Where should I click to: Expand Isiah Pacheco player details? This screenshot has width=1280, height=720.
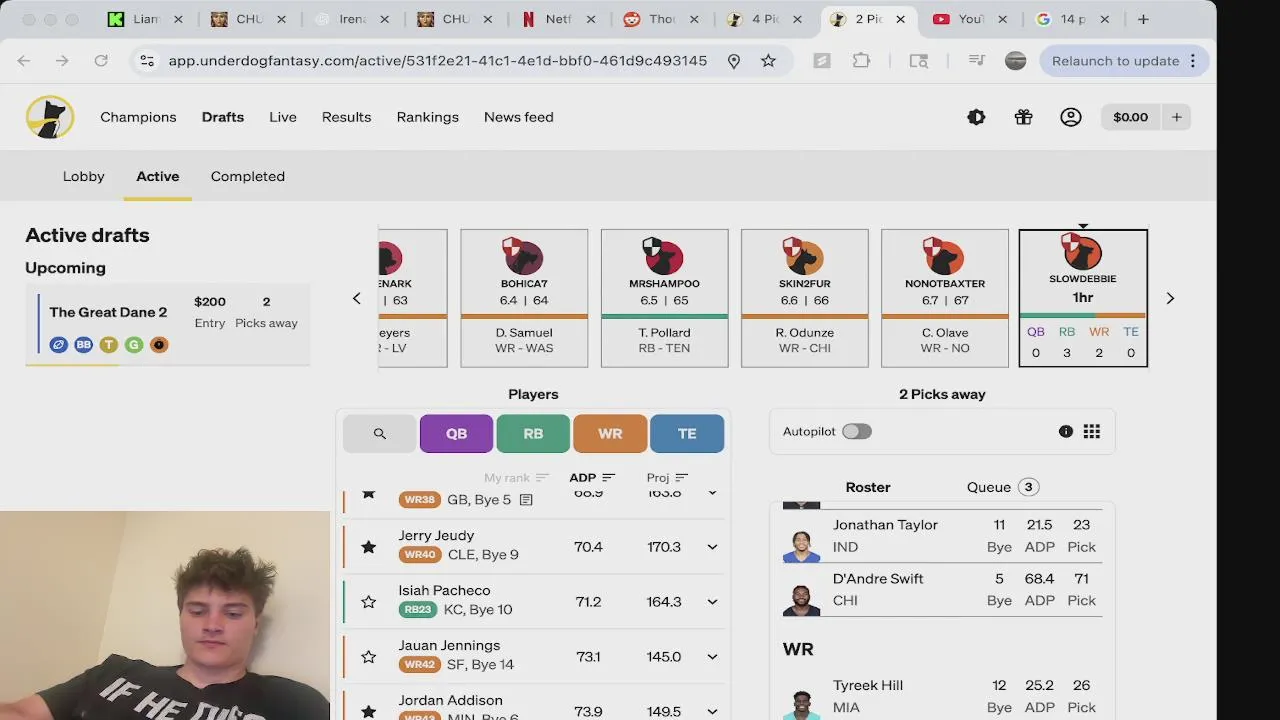coord(712,602)
